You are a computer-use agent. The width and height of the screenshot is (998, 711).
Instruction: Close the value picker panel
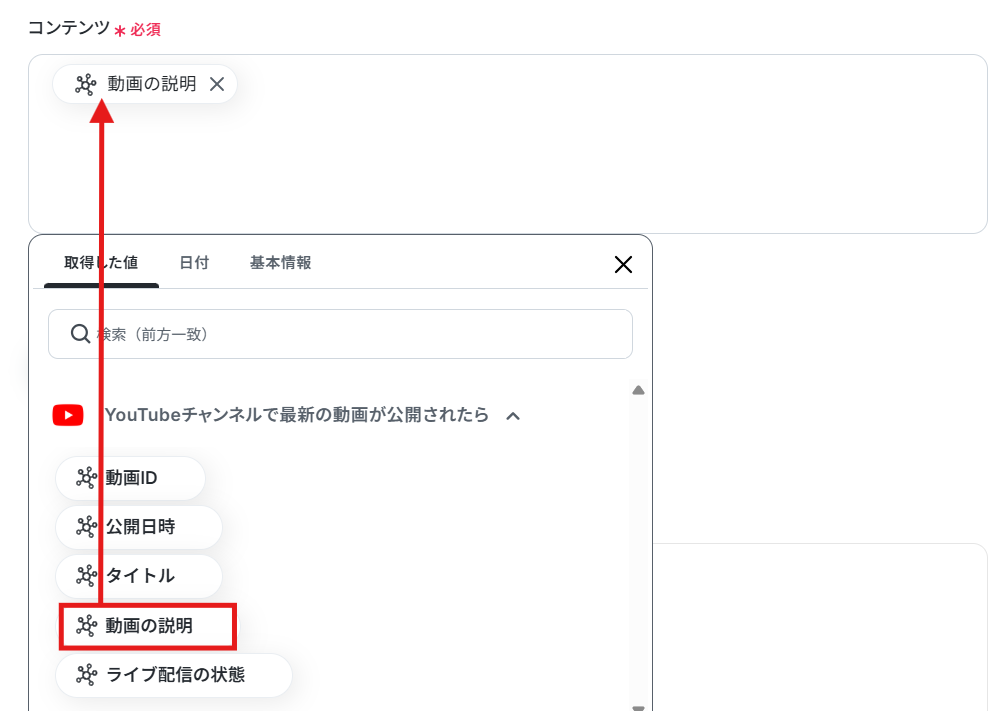pos(623,264)
